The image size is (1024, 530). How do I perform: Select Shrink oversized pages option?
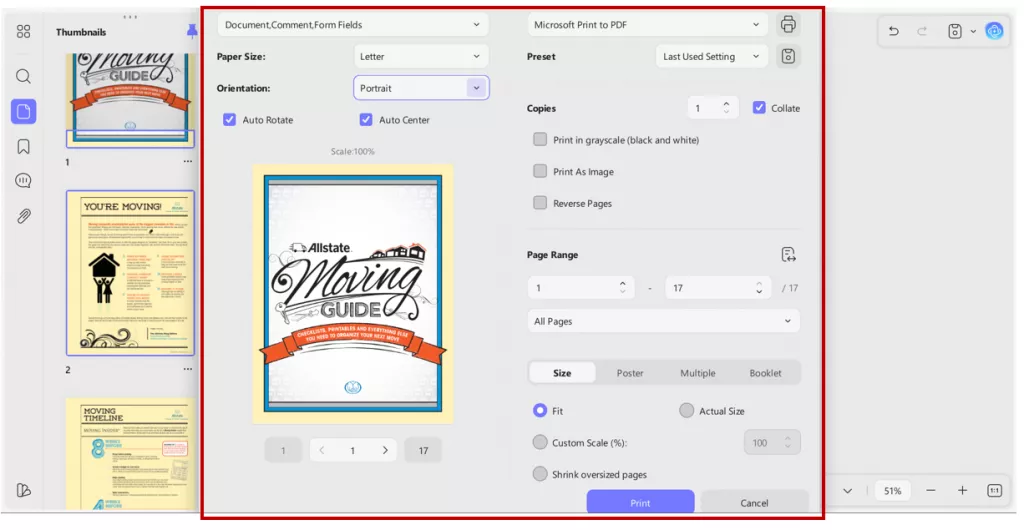(539, 474)
